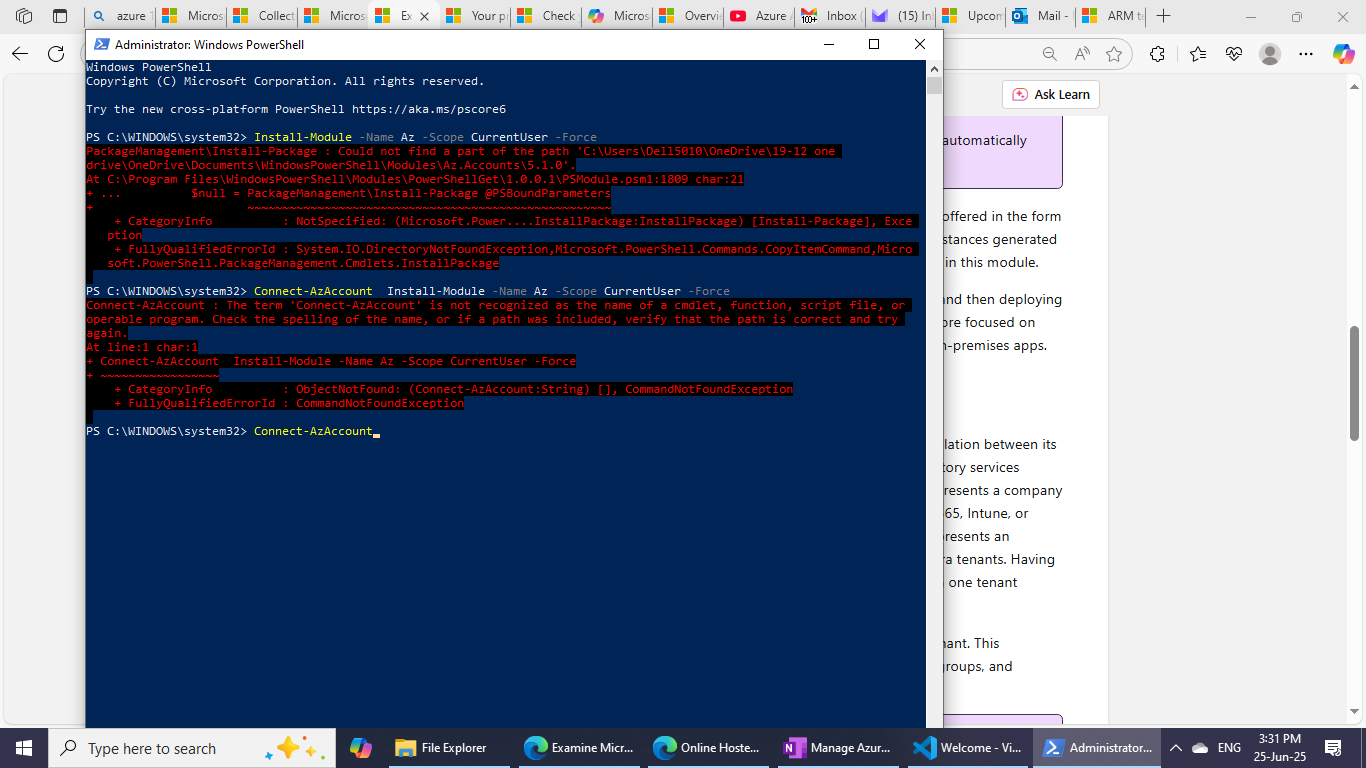Click the Ask Learn button
This screenshot has height=768, width=1366.
(x=1051, y=94)
